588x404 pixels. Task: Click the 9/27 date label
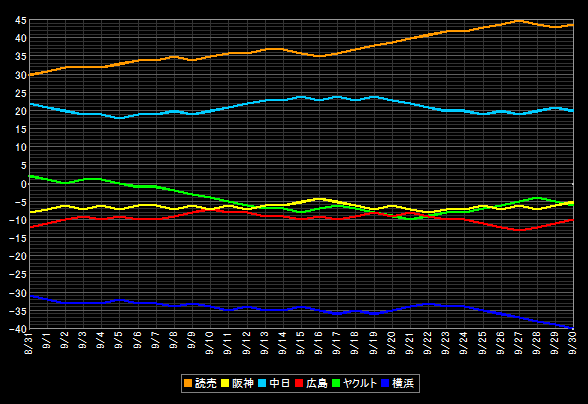coord(519,342)
